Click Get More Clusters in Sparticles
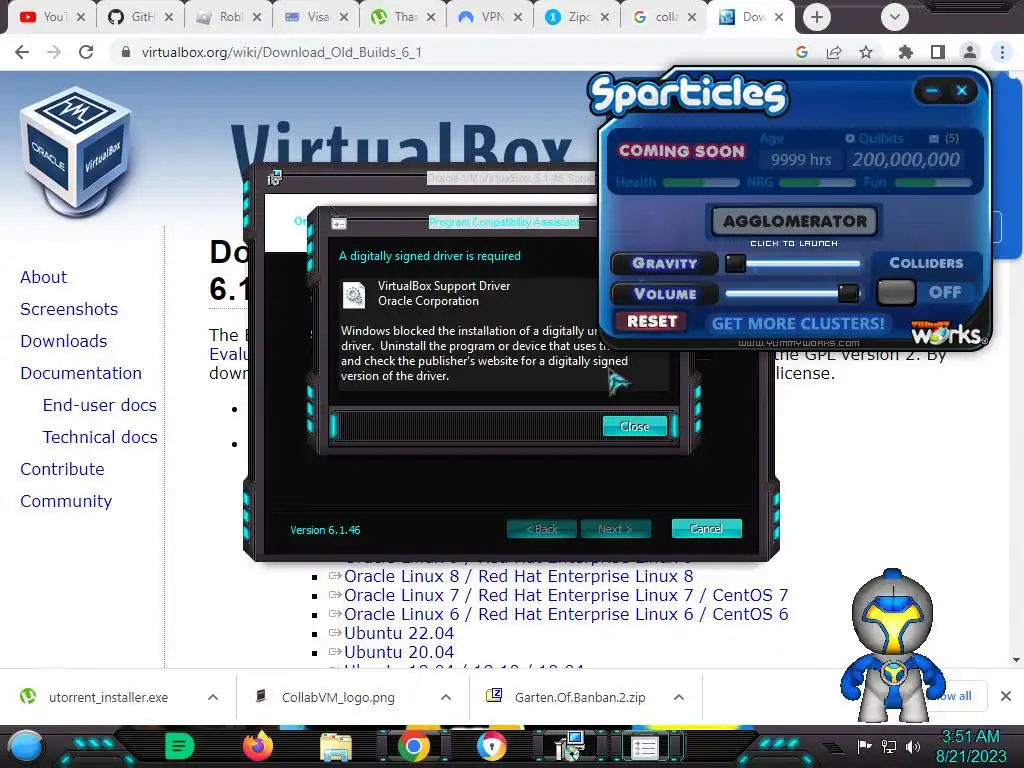The image size is (1024, 768). pos(797,323)
